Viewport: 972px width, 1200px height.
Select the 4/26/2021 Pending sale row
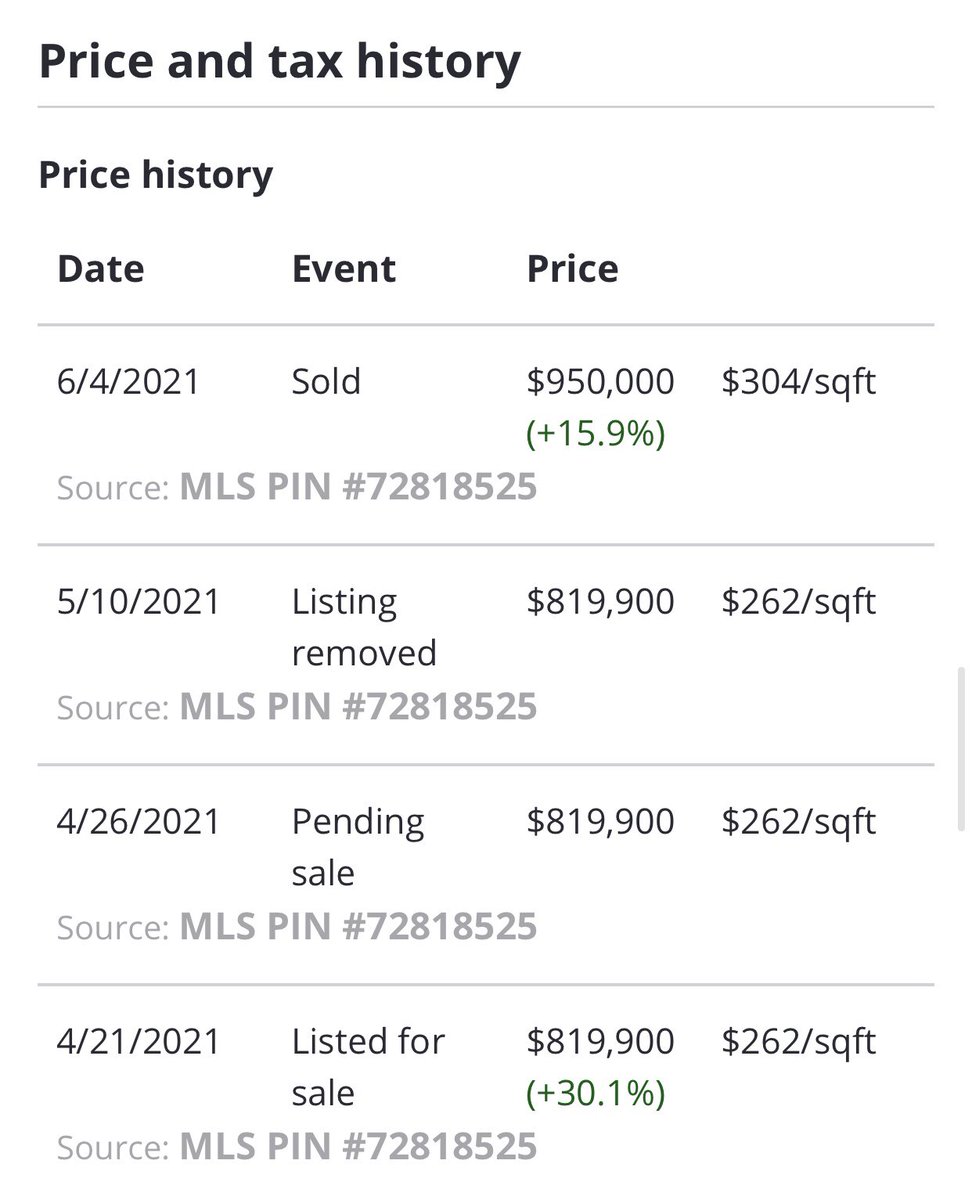(486, 875)
